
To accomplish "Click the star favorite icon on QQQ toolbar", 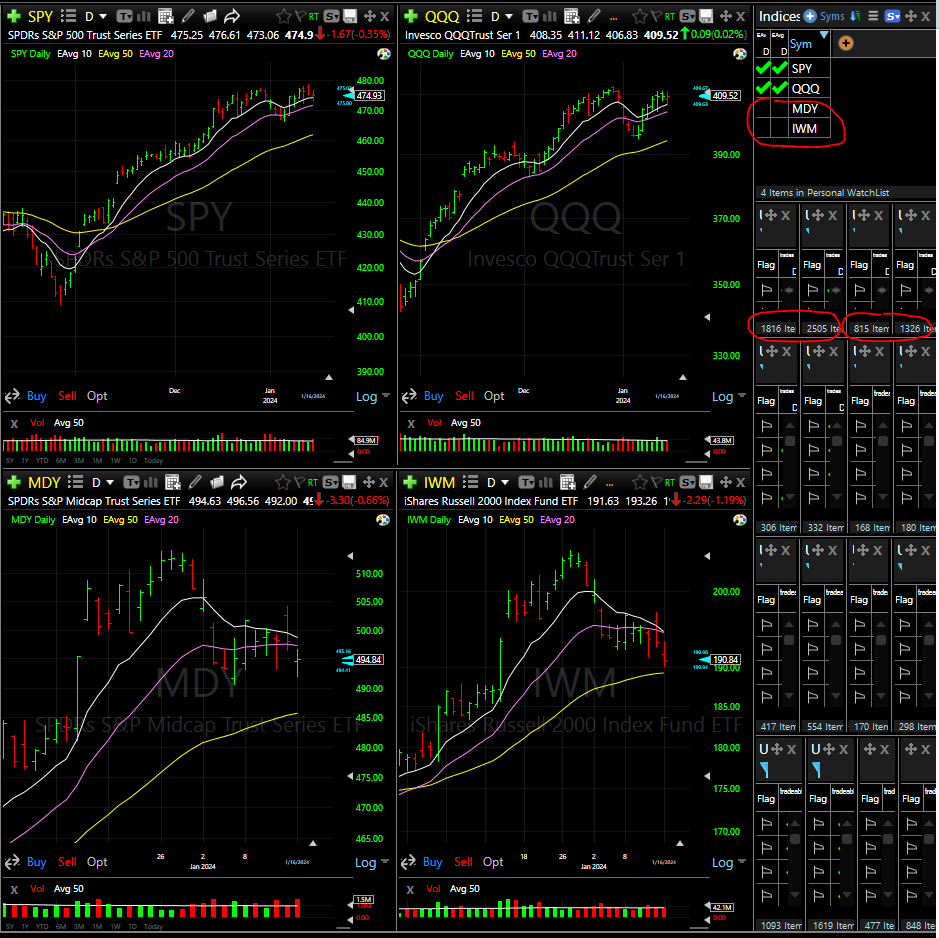I will click(640, 16).
